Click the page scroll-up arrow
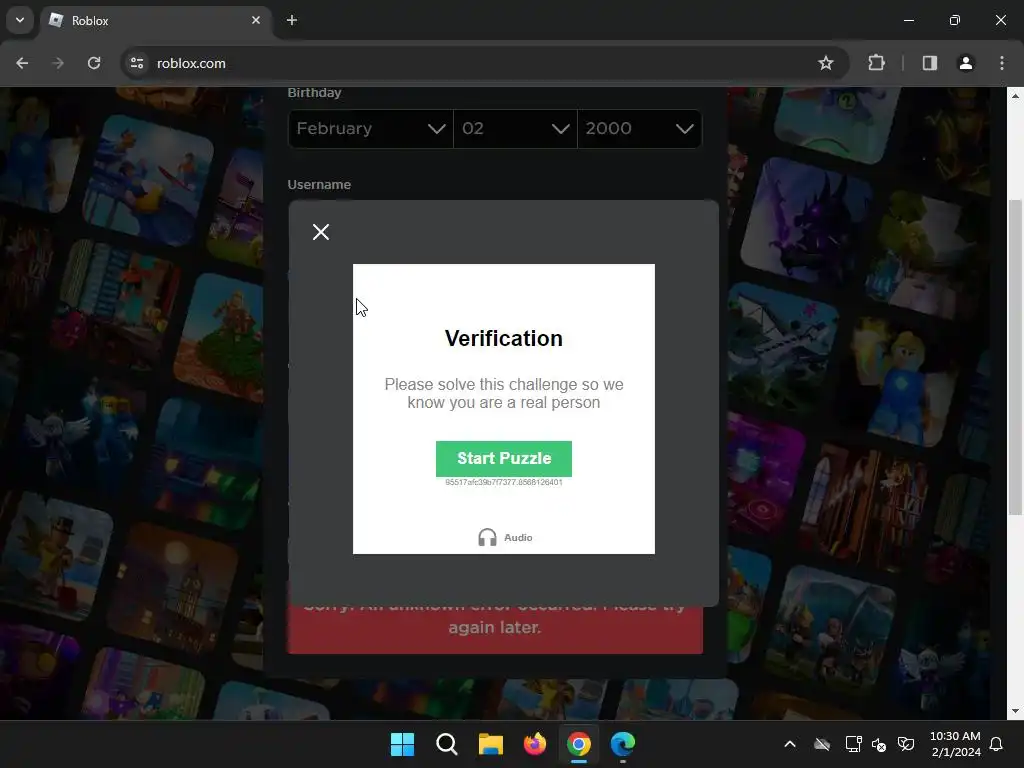Viewport: 1024px width, 768px height. point(1015,96)
